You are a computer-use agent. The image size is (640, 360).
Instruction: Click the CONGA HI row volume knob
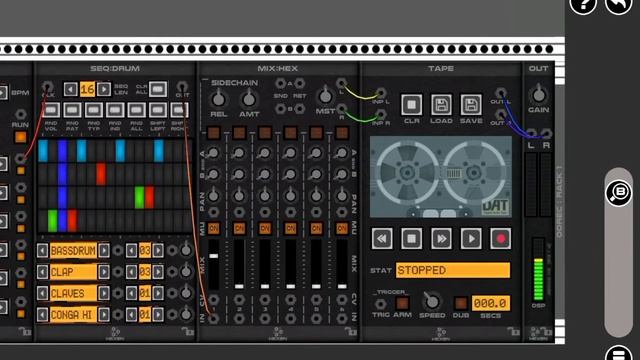[x=186, y=314]
